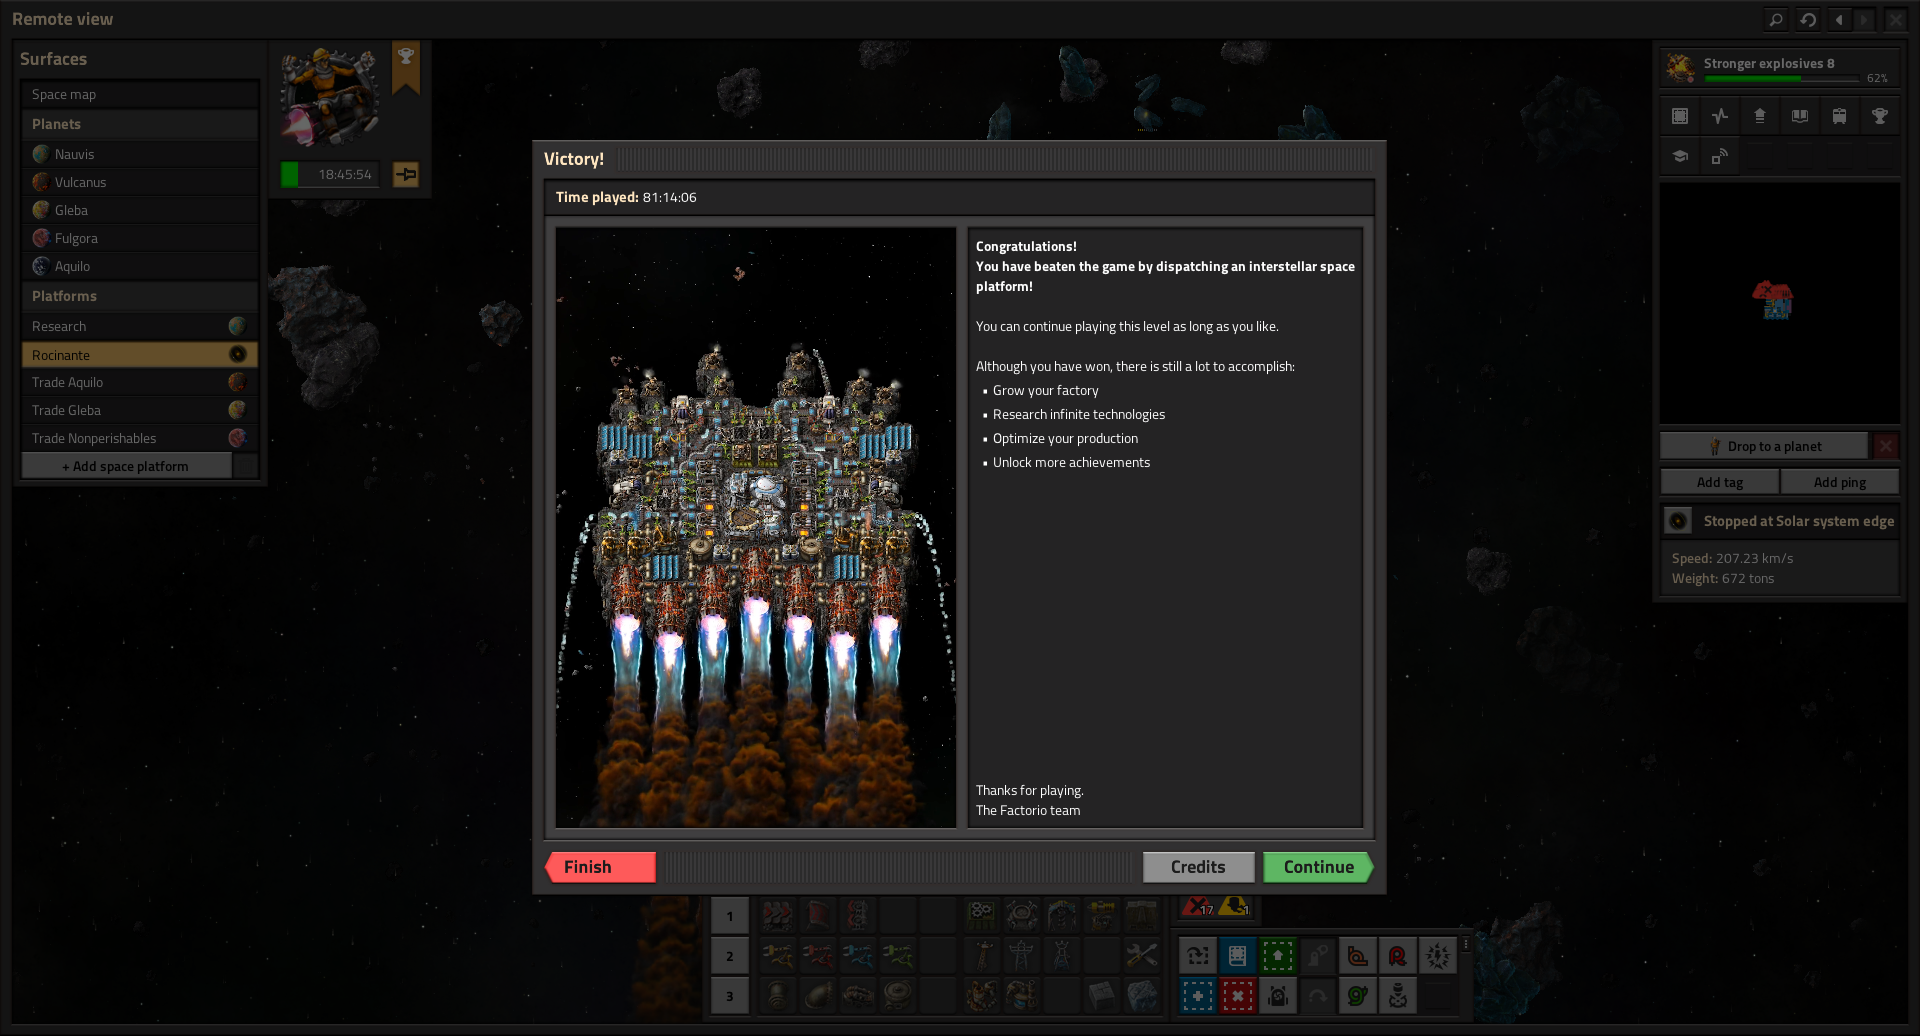Image resolution: width=1920 pixels, height=1036 pixels.
Task: Toggle the pin button beside the timer
Action: pyautogui.click(x=406, y=174)
